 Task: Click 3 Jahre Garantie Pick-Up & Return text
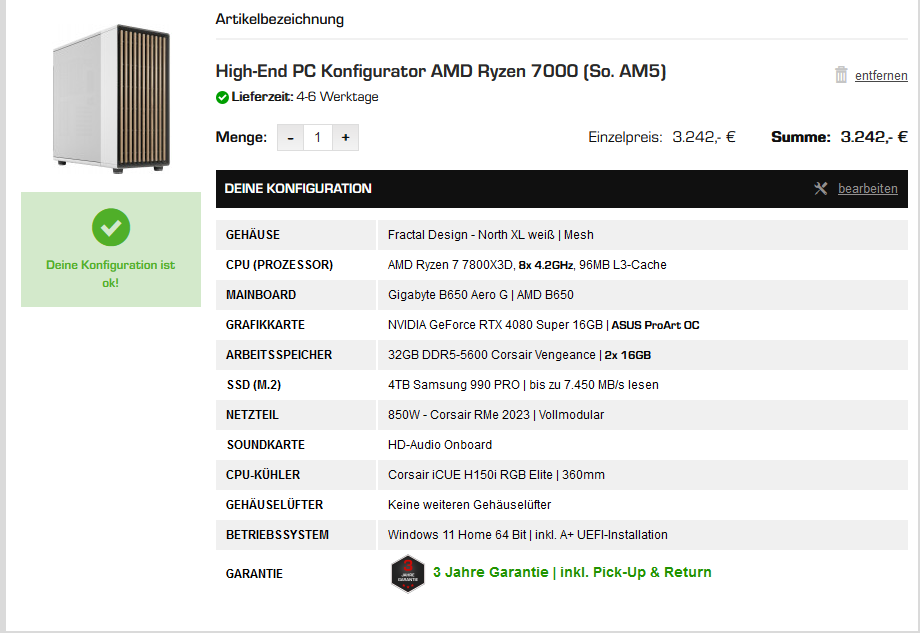[x=572, y=572]
